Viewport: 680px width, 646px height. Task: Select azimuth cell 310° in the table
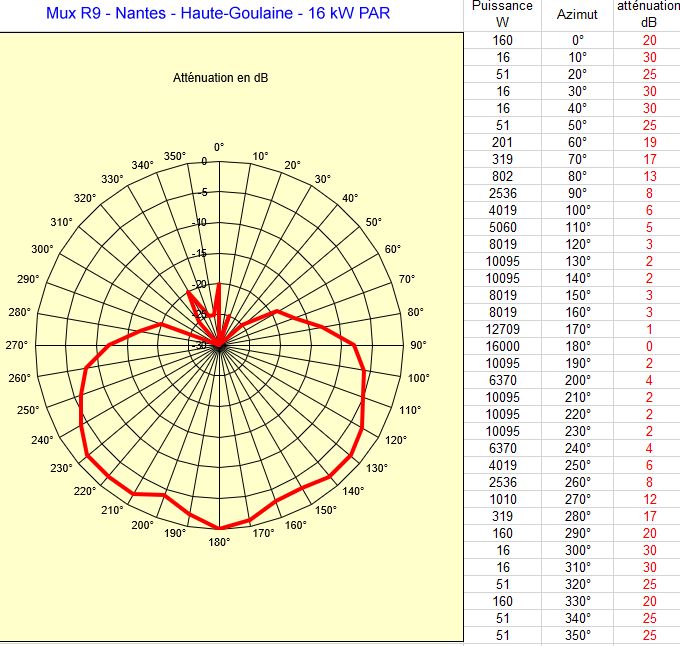(578, 568)
